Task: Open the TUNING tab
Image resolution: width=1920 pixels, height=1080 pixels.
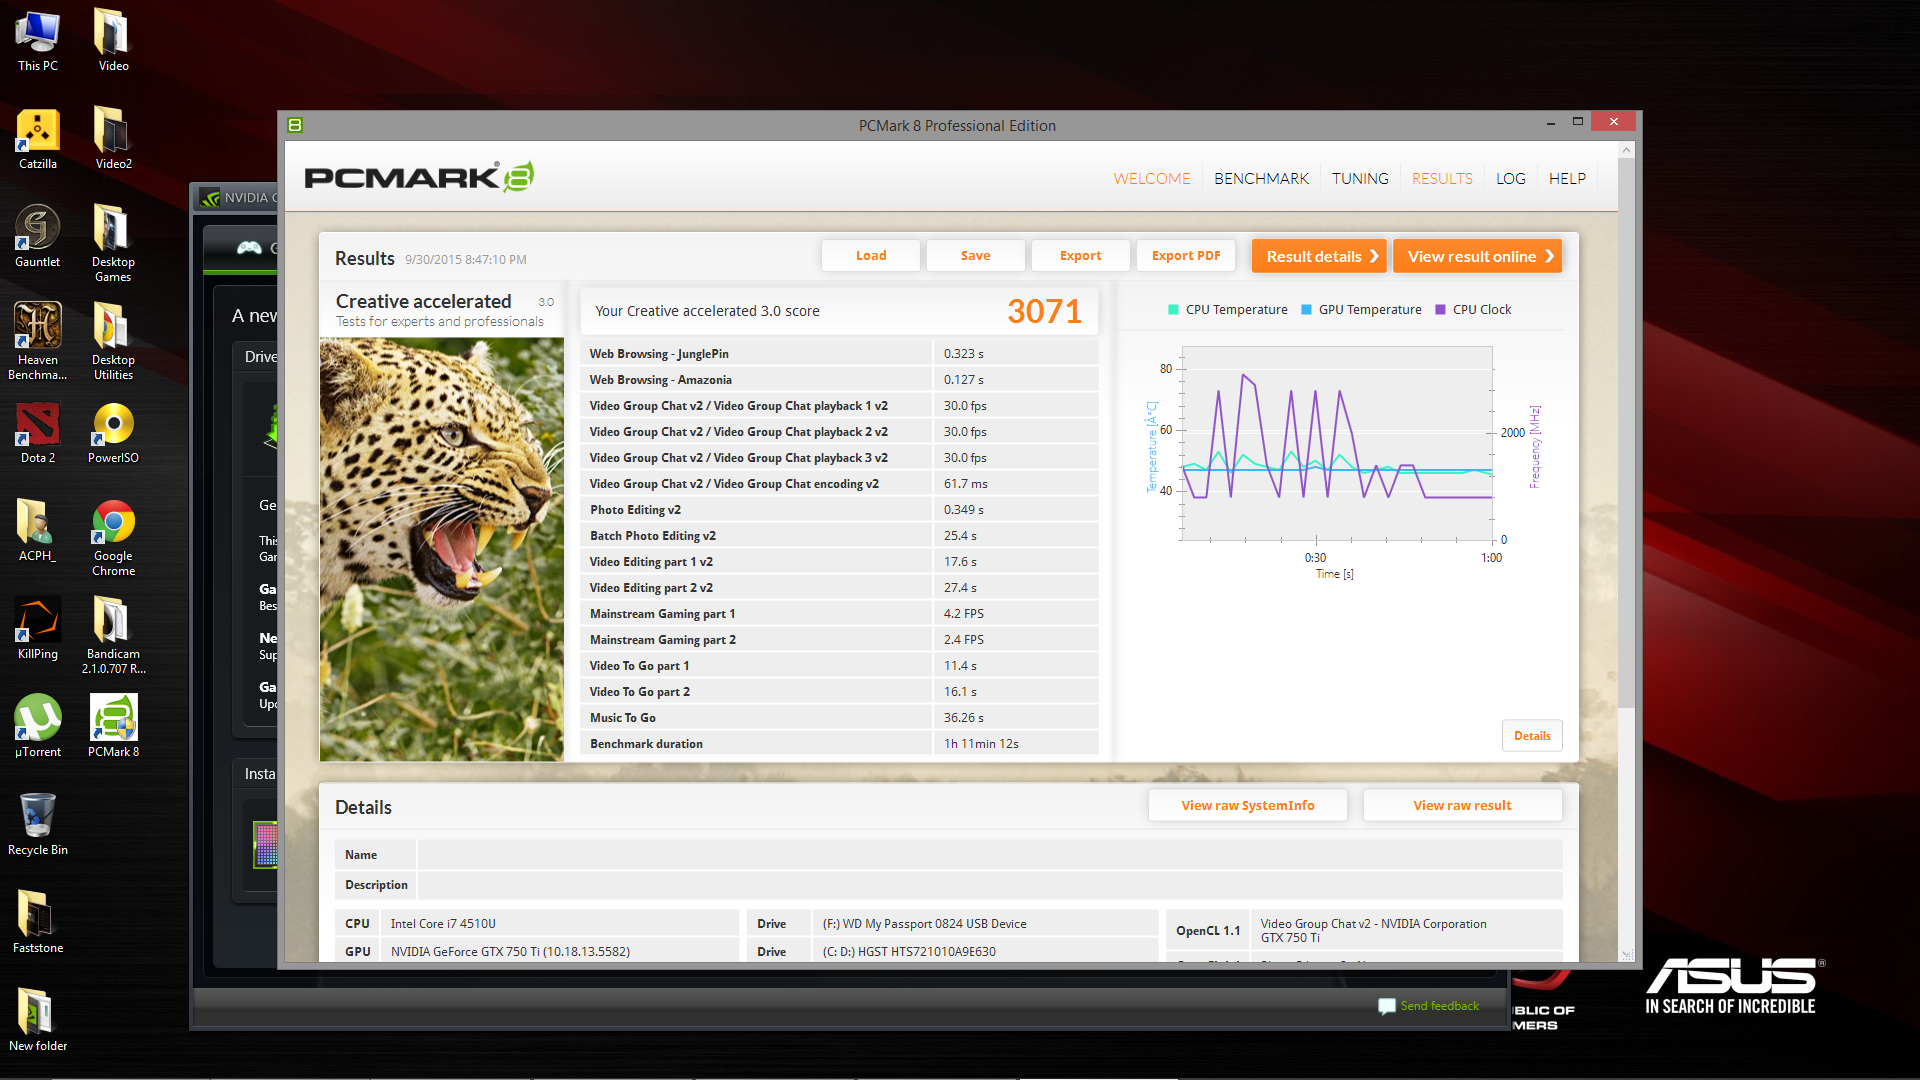Action: click(x=1359, y=178)
